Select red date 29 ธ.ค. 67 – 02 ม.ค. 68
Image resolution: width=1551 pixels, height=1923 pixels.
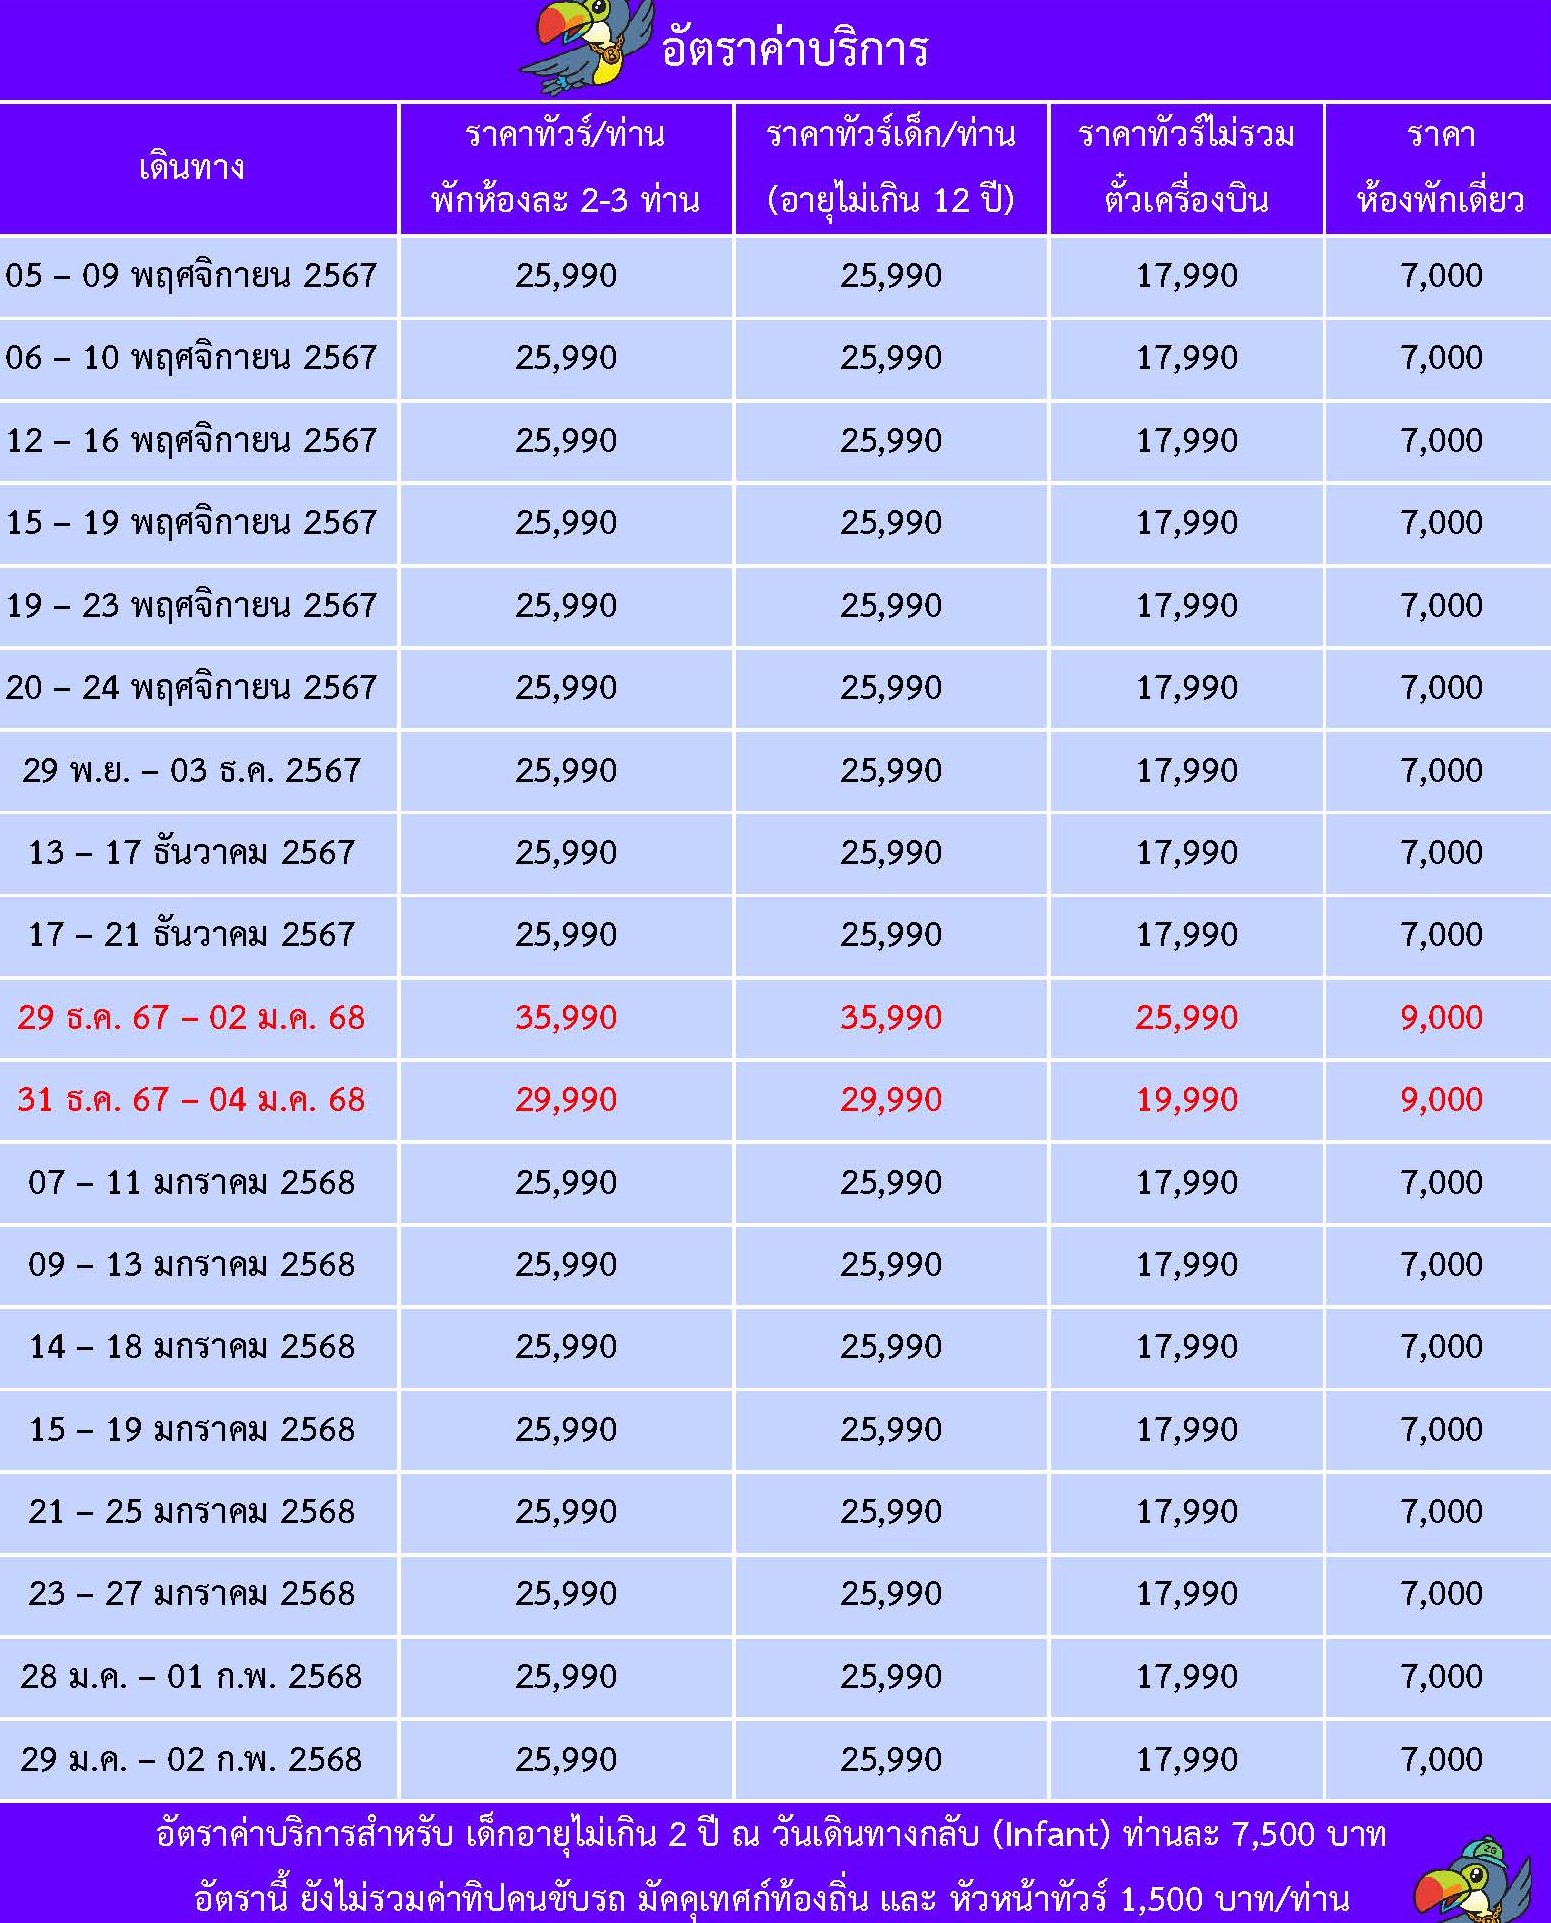191,1017
